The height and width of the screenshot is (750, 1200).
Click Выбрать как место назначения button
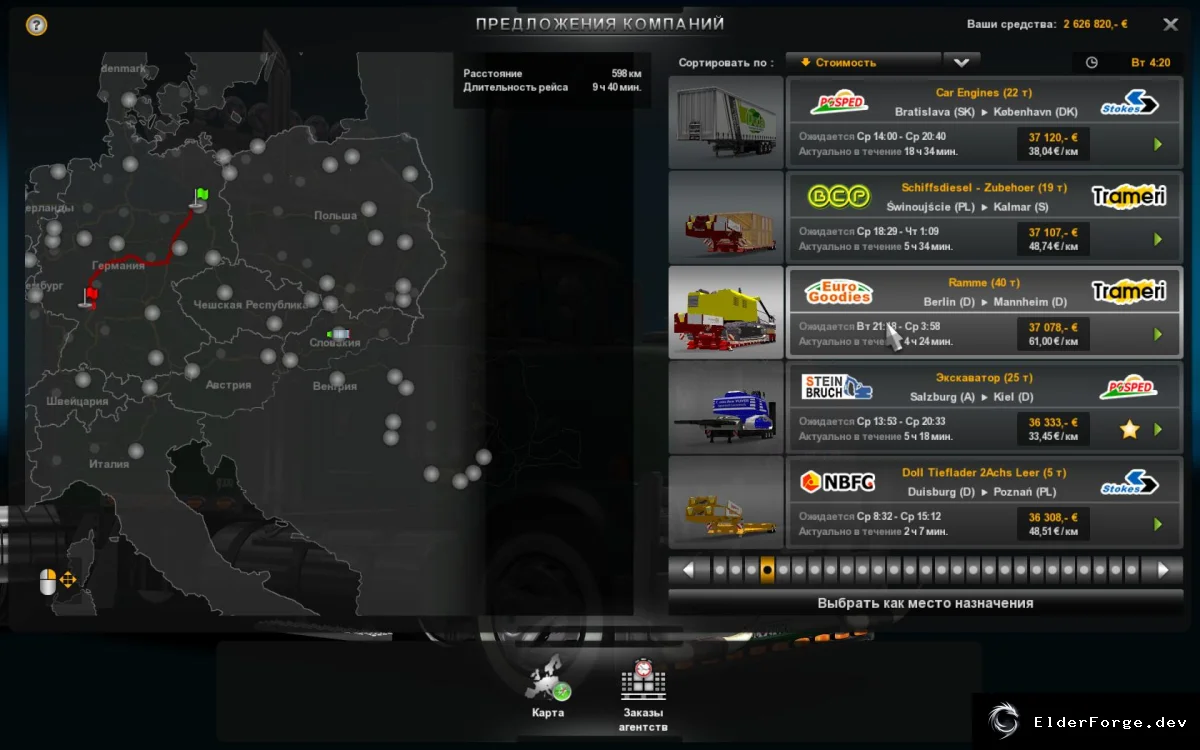pos(925,603)
